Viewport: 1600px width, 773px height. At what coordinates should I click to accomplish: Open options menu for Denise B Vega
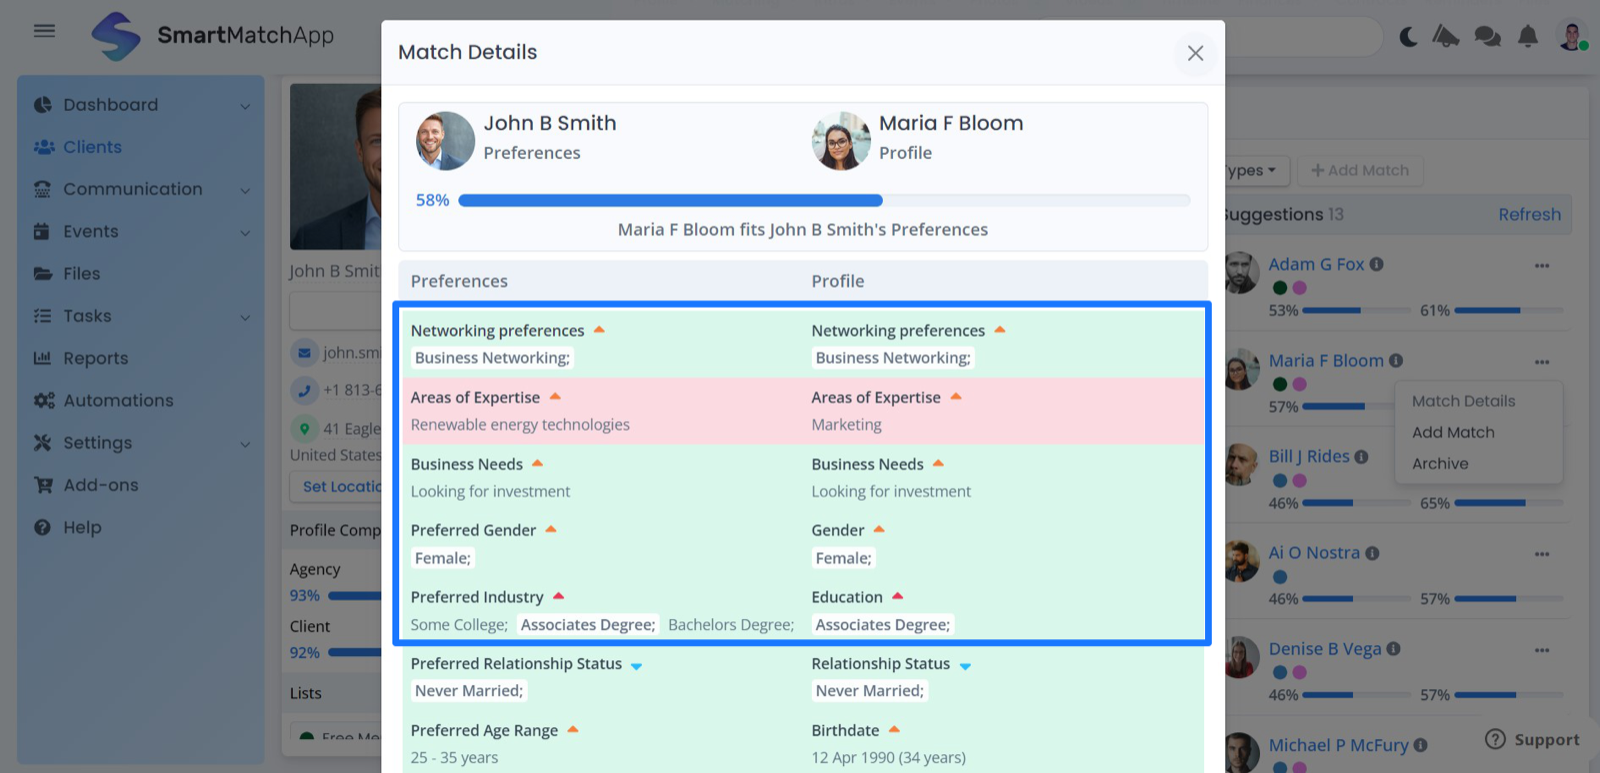(1542, 650)
